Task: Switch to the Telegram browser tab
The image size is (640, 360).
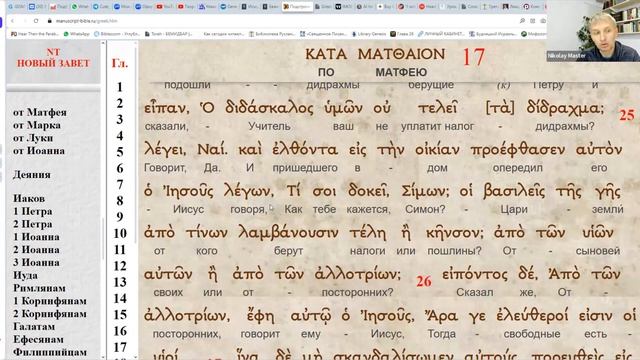Action: coord(102,7)
